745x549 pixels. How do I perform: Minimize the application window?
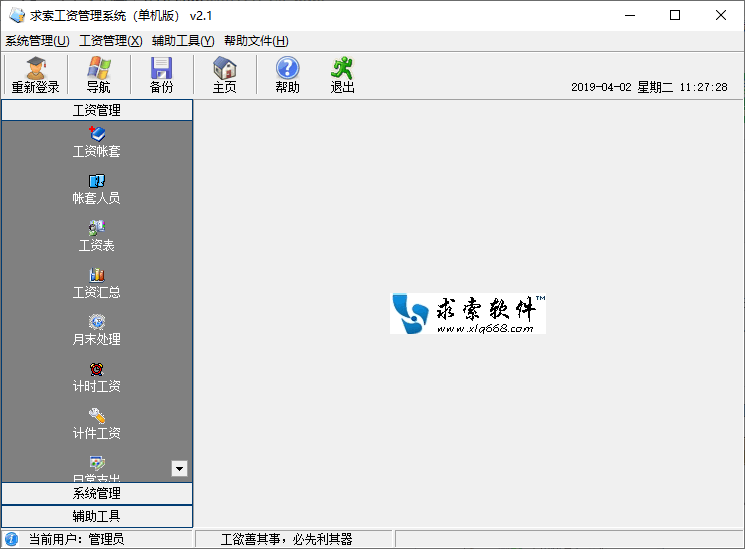[x=630, y=15]
